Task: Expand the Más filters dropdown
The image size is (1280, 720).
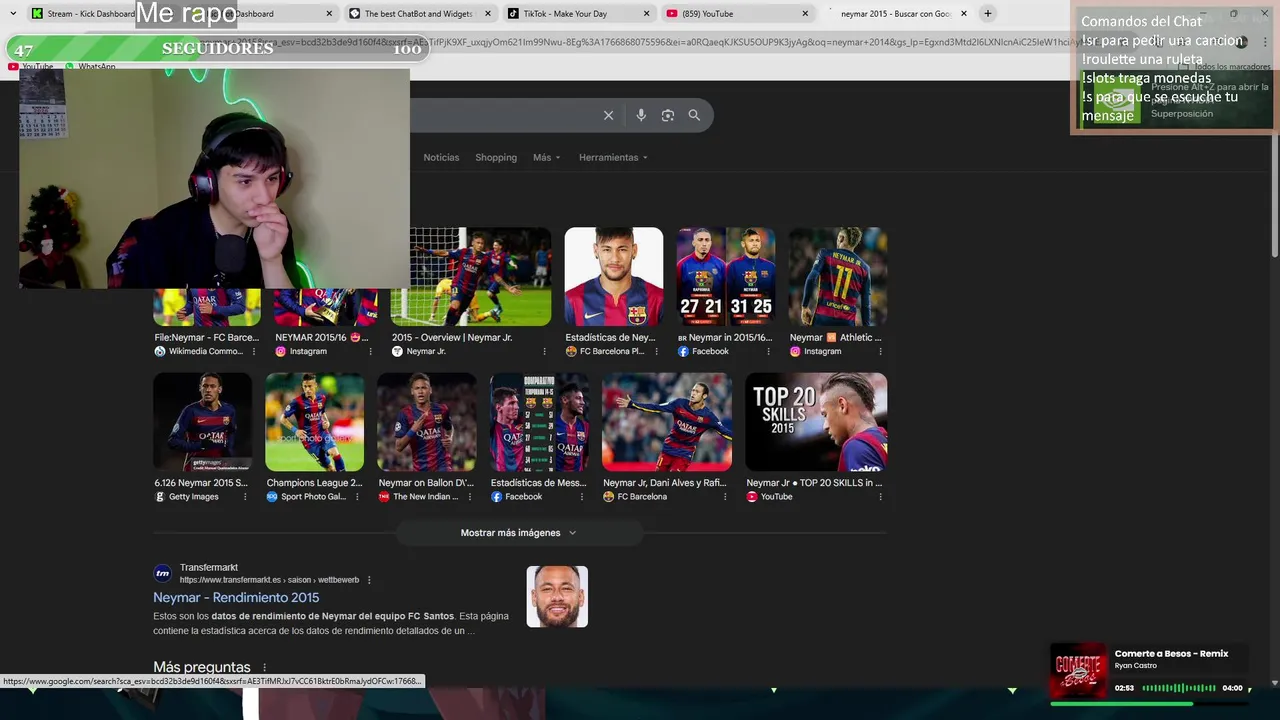Action: pos(546,158)
